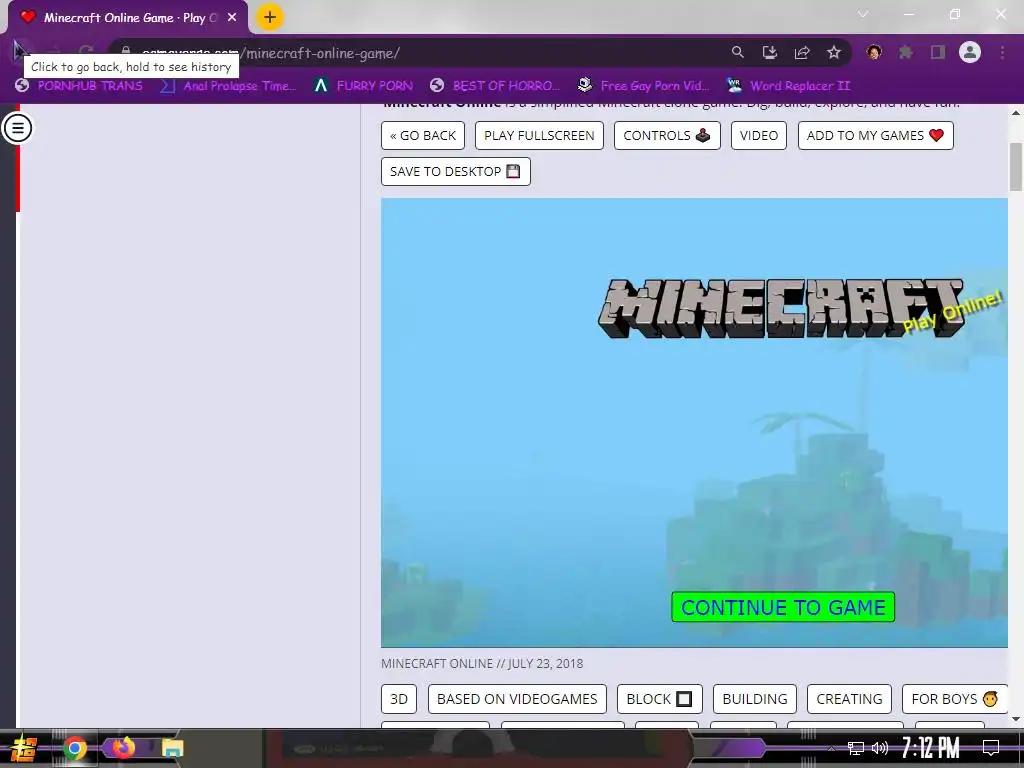Click the page vertical scrollbar thumb
1024x768 pixels.
(x=1016, y=167)
